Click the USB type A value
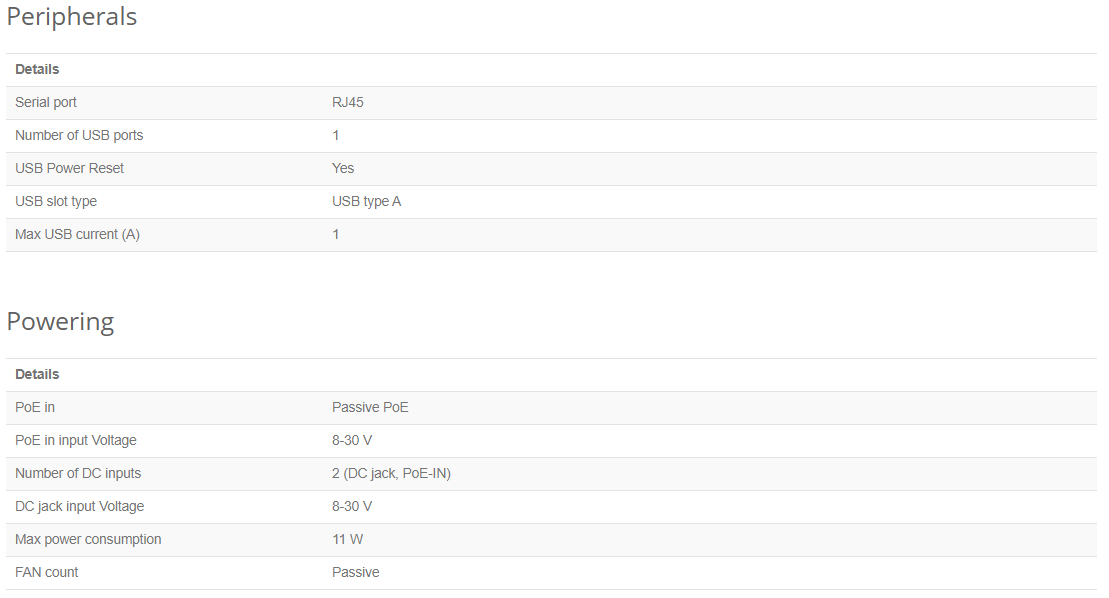 point(366,201)
